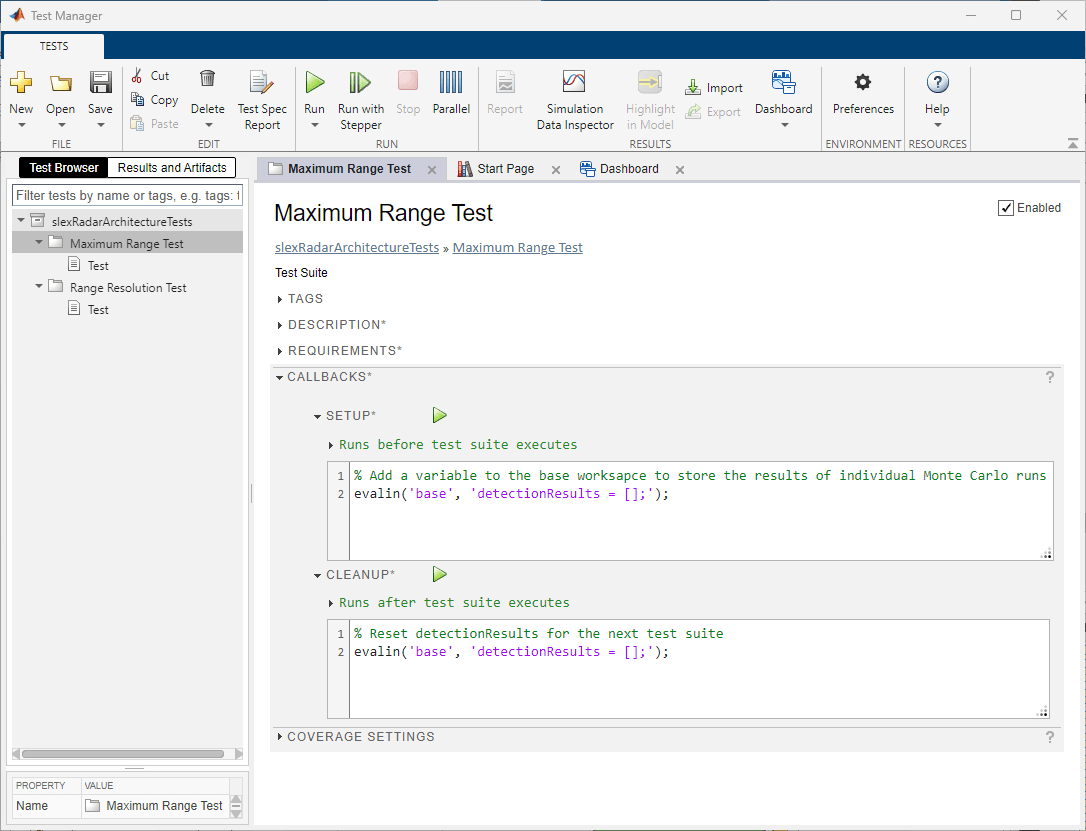
Task: Click the Parallel run icon
Action: [451, 83]
